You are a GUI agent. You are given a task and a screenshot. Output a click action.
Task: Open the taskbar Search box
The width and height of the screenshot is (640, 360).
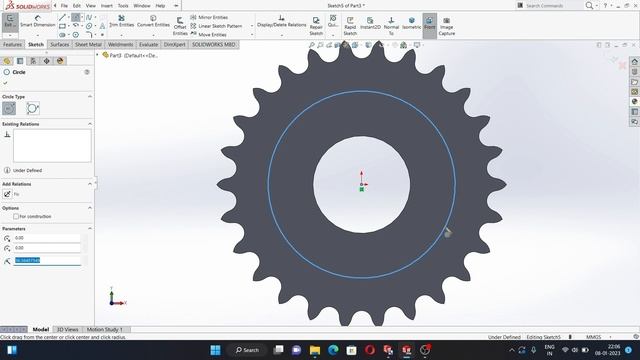pyautogui.click(x=247, y=350)
